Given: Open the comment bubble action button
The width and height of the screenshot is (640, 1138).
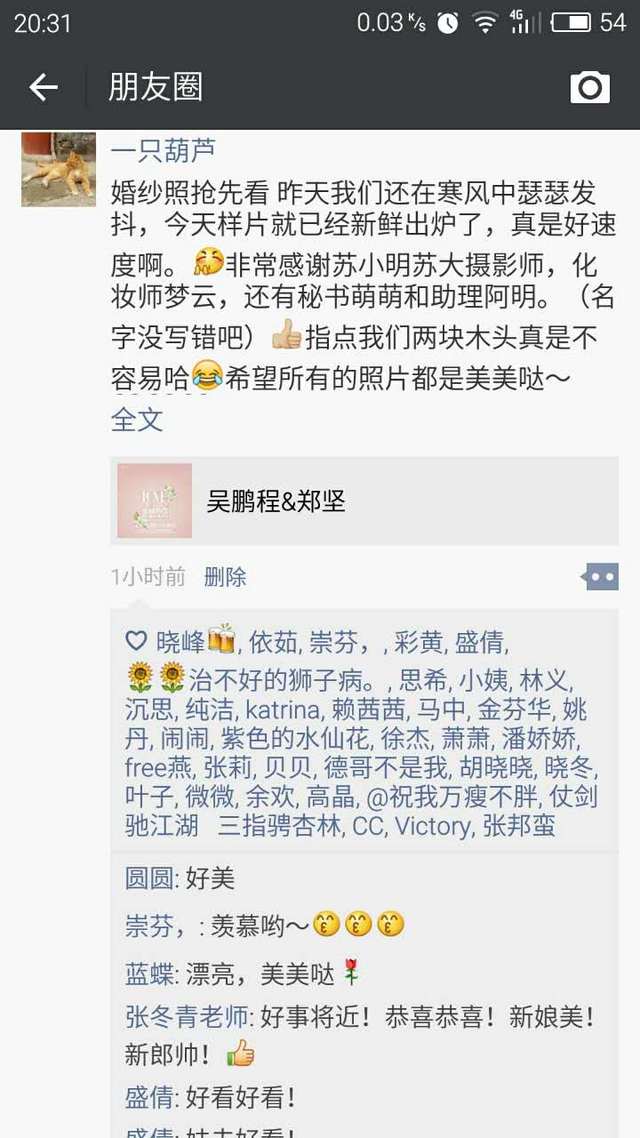Looking at the screenshot, I should coord(600,577).
